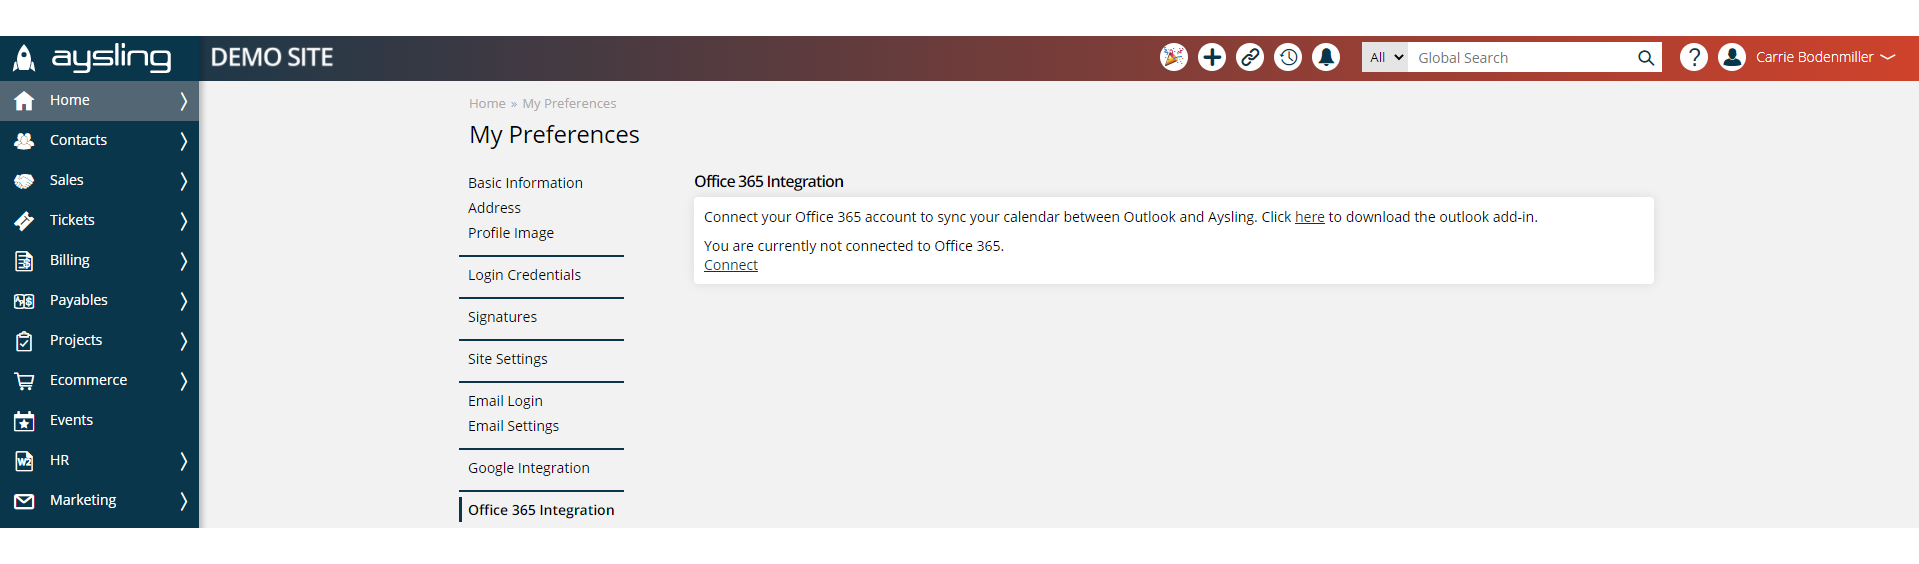The width and height of the screenshot is (1919, 564).
Task: Open the notifications bell icon
Action: pyautogui.click(x=1326, y=57)
